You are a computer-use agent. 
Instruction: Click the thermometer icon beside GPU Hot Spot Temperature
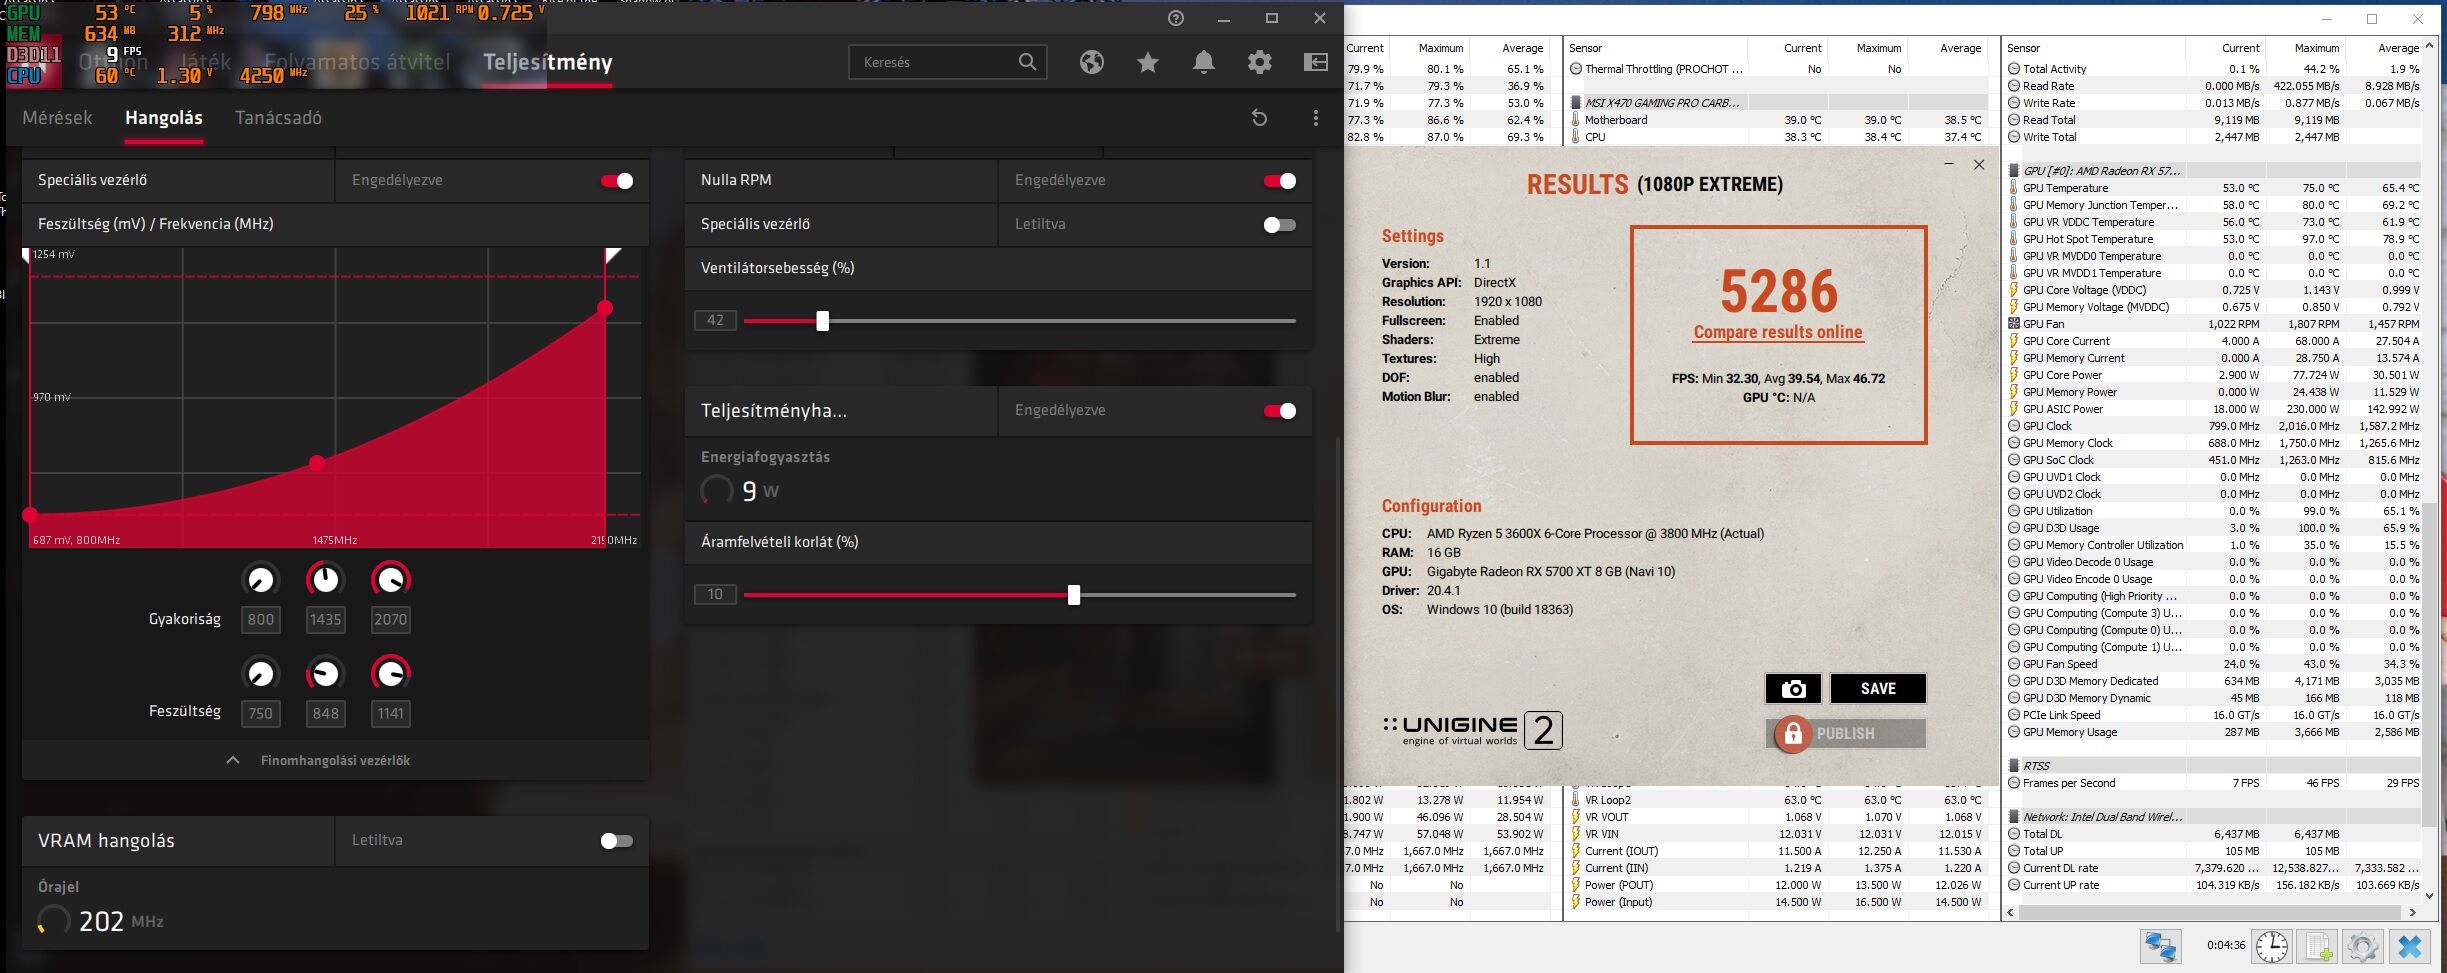(x=2014, y=239)
